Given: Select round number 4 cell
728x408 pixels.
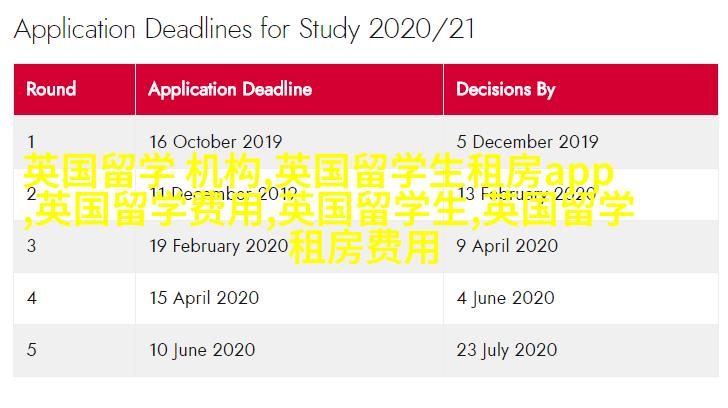Looking at the screenshot, I should pyautogui.click(x=32, y=297).
